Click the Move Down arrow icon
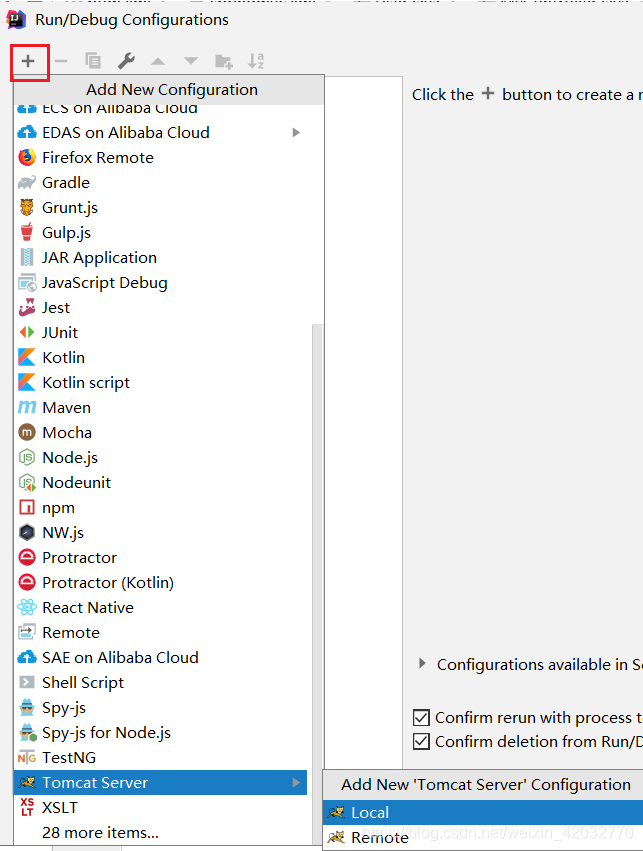This screenshot has width=643, height=851. point(191,61)
